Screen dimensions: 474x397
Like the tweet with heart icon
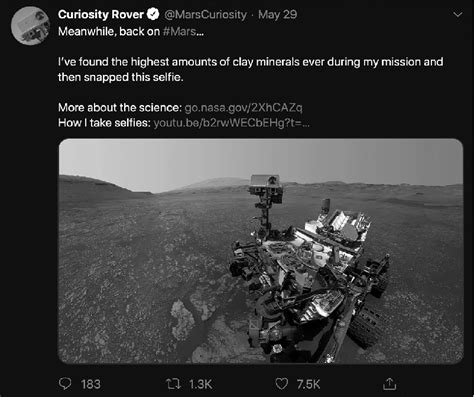pyautogui.click(x=281, y=384)
